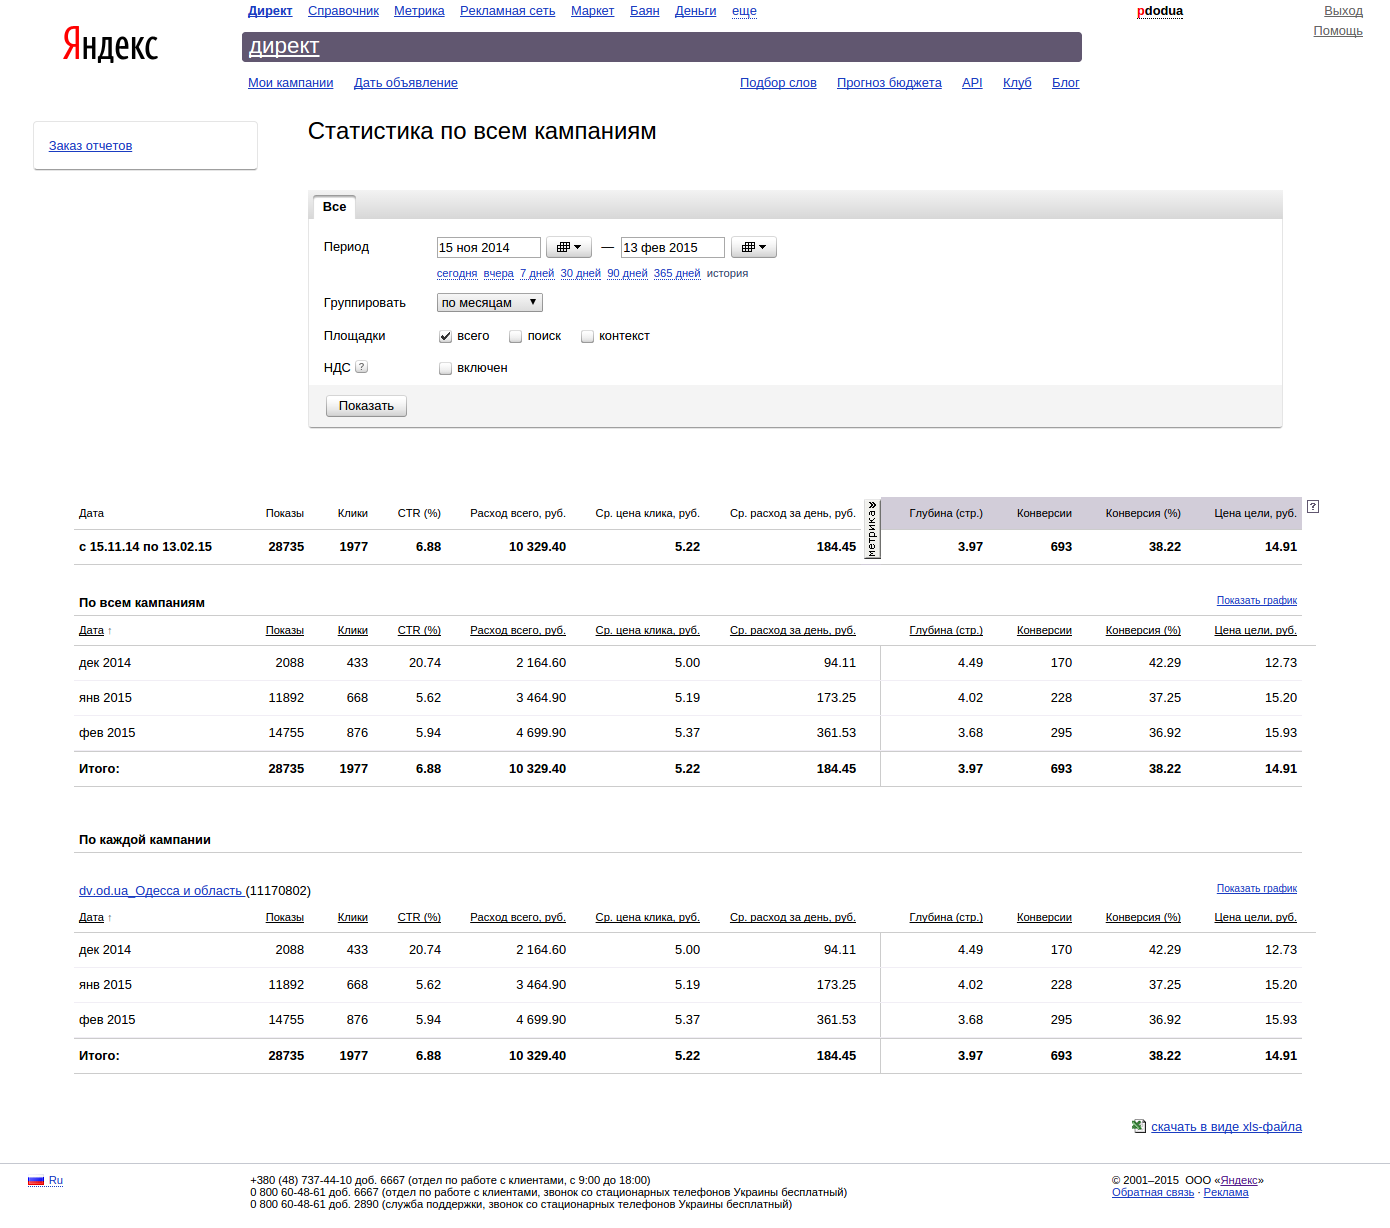
Task: Select the 90 дней period shortcut
Action: coord(627,273)
